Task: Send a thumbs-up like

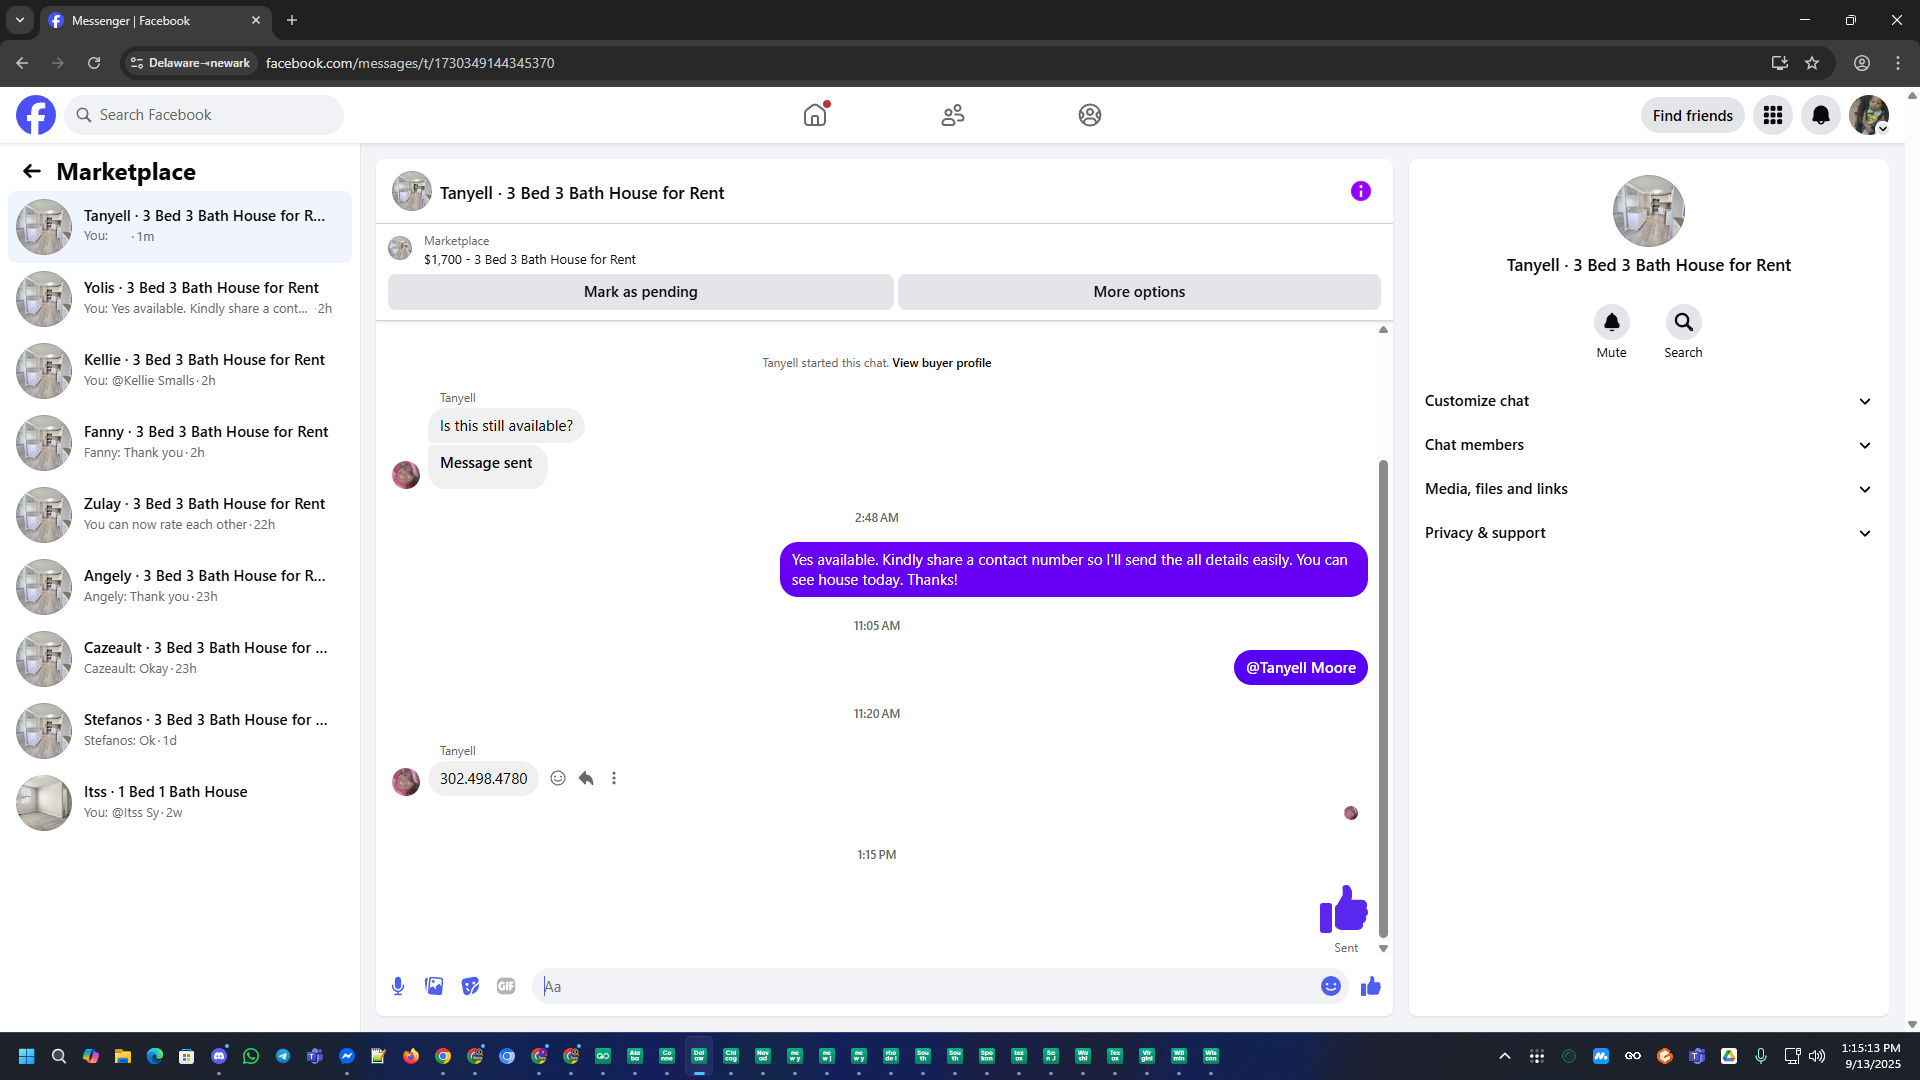Action: [x=1370, y=986]
